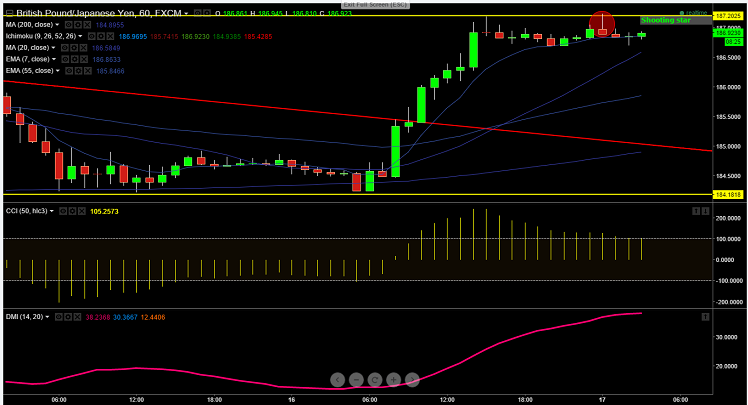The width and height of the screenshot is (748, 405).
Task: Open EMA (55, close) dropdown arrow
Action: pyautogui.click(x=58, y=71)
